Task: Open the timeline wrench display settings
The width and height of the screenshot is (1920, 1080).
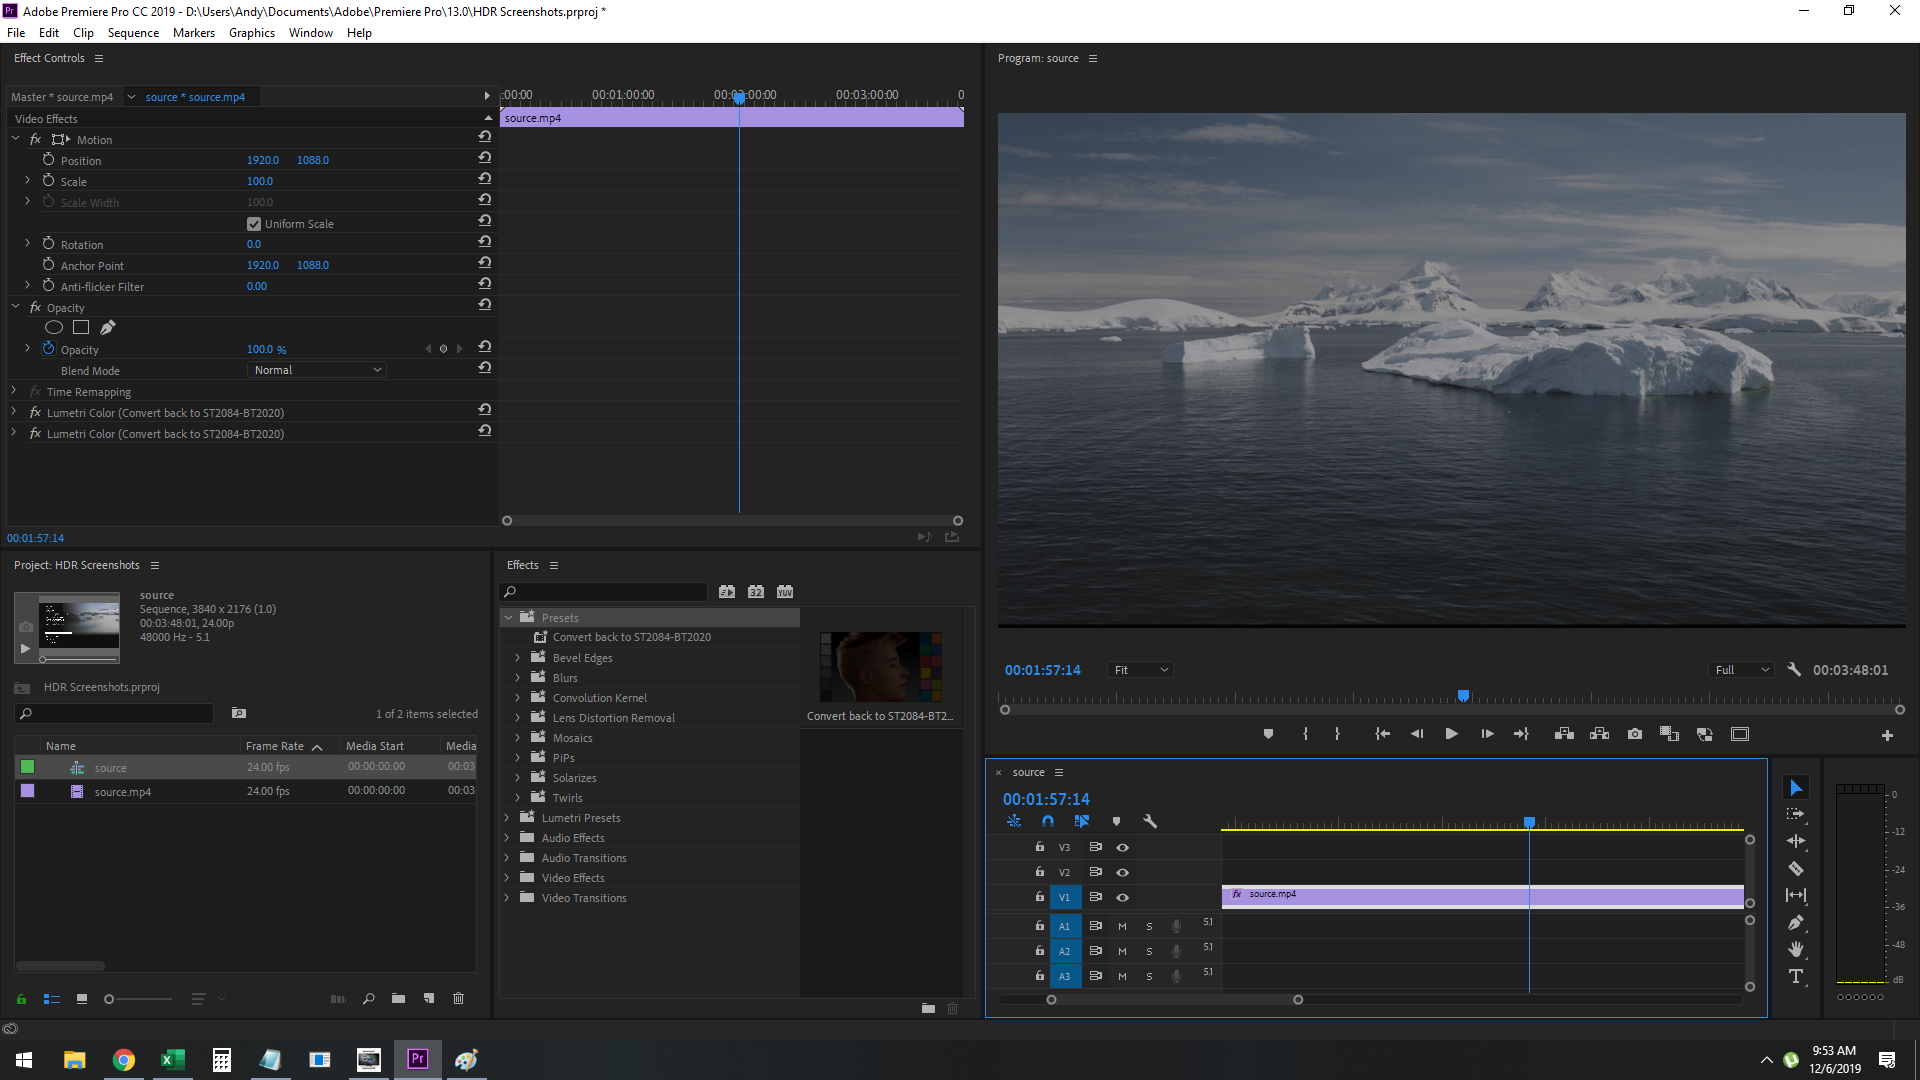Action: coord(1150,821)
